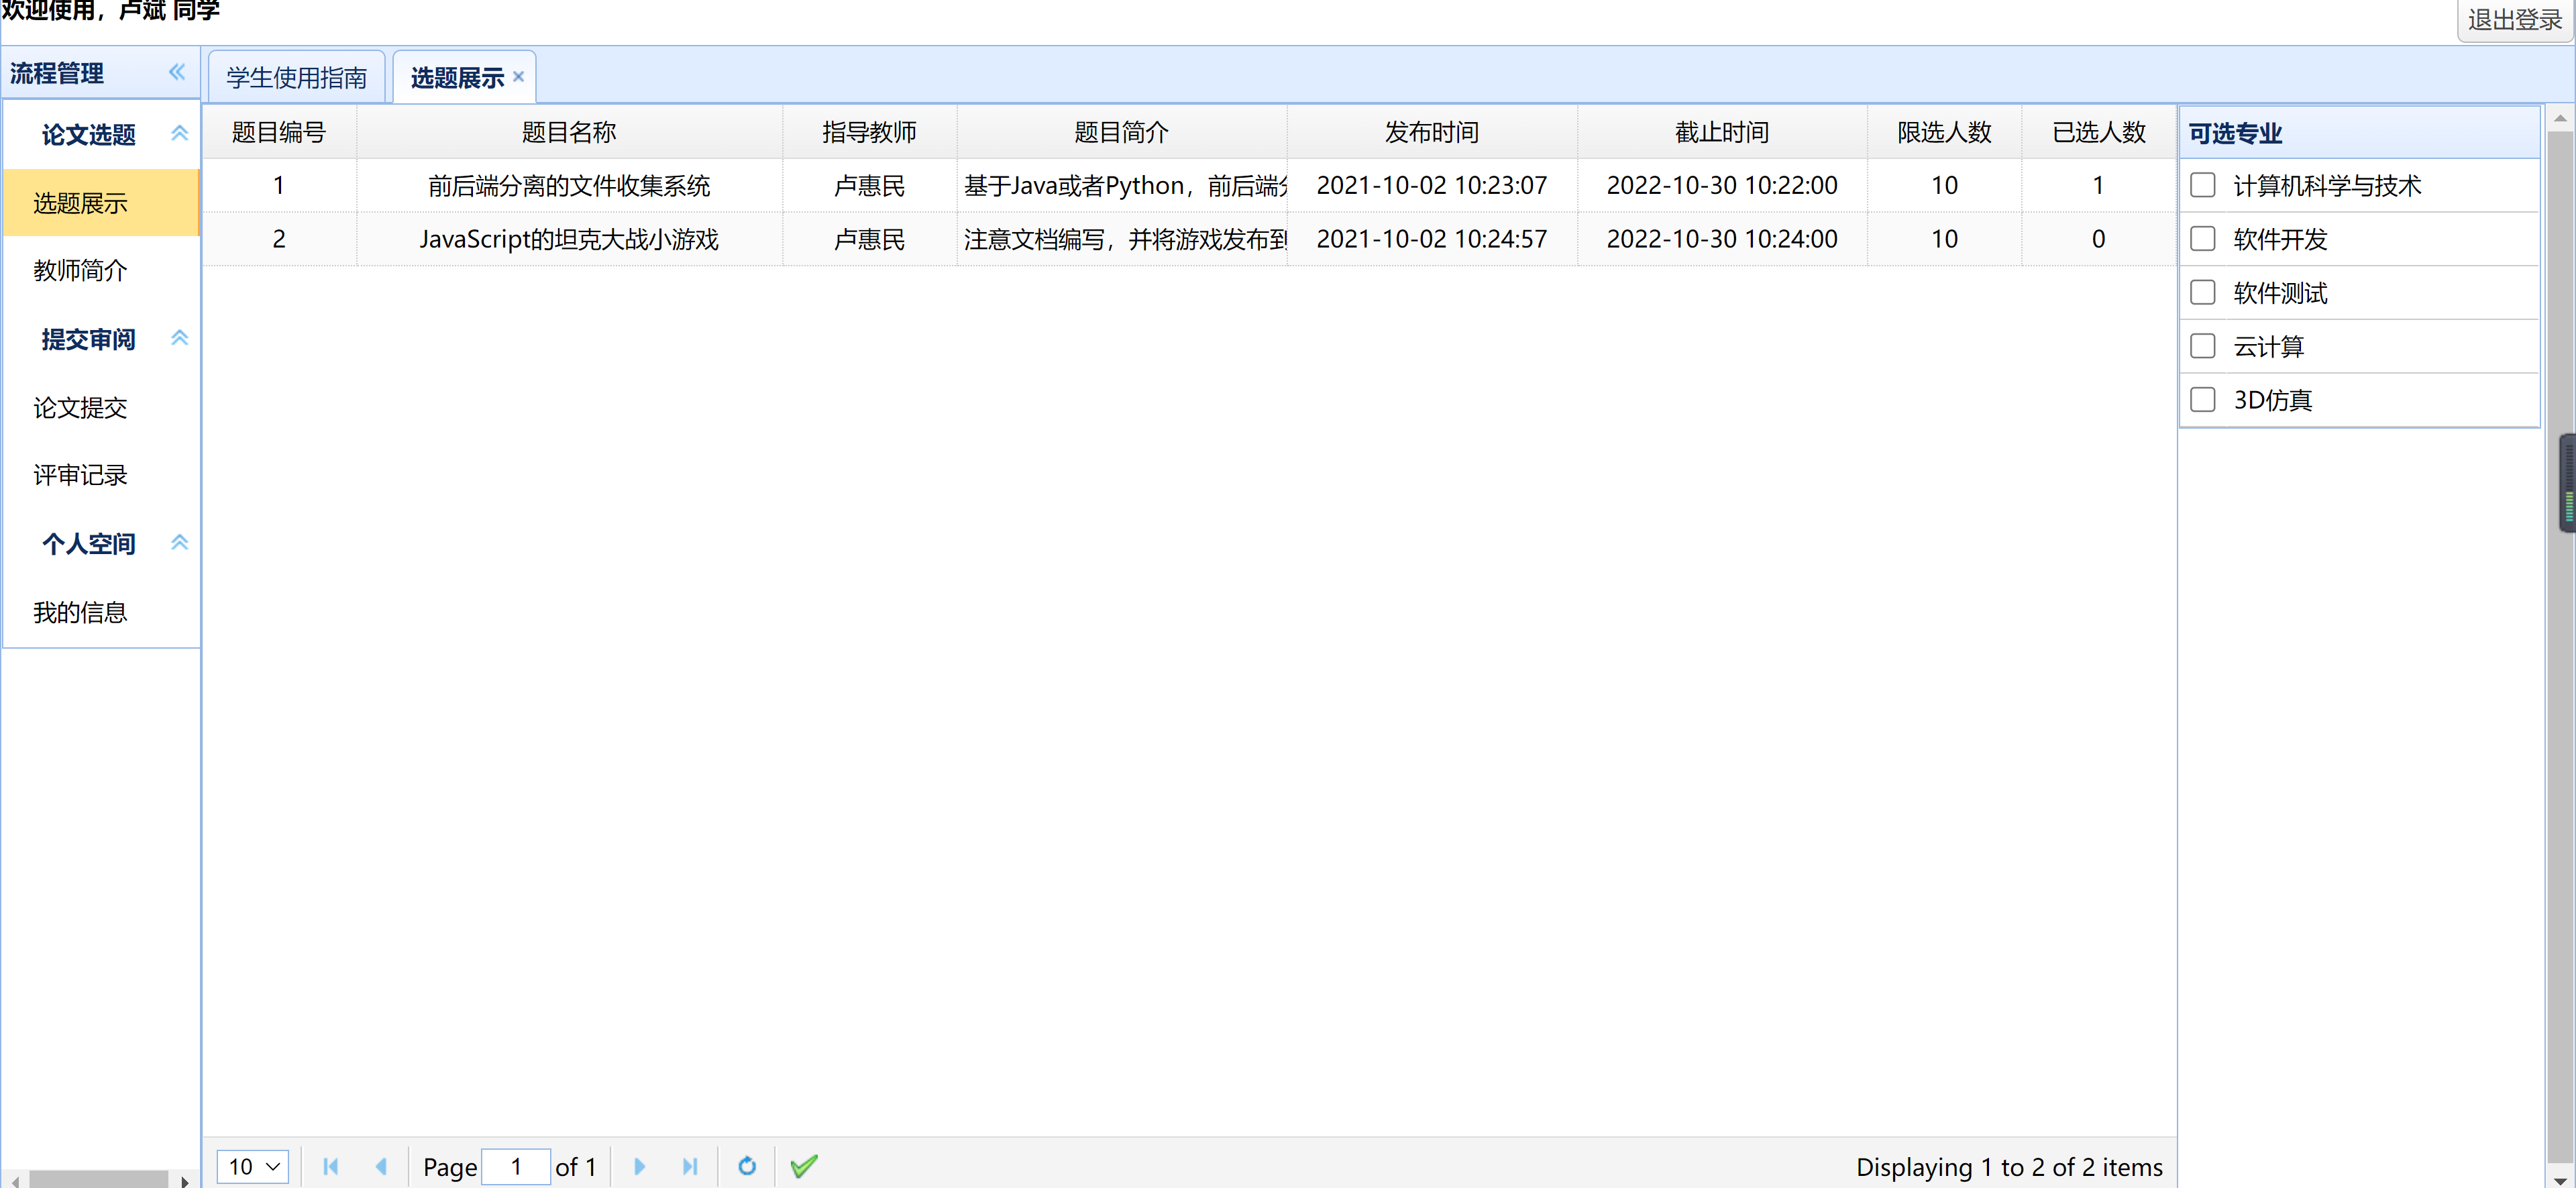The width and height of the screenshot is (2576, 1188).
Task: Jump to the last page icon
Action: click(690, 1166)
